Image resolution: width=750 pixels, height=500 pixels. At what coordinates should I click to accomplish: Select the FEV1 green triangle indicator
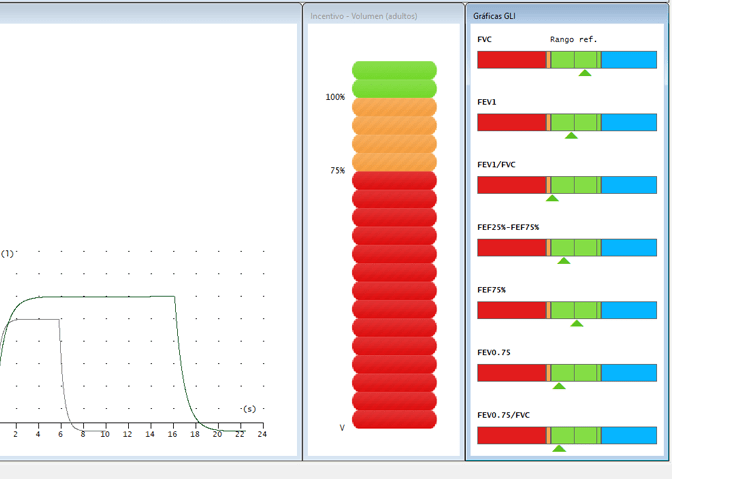pyautogui.click(x=571, y=135)
